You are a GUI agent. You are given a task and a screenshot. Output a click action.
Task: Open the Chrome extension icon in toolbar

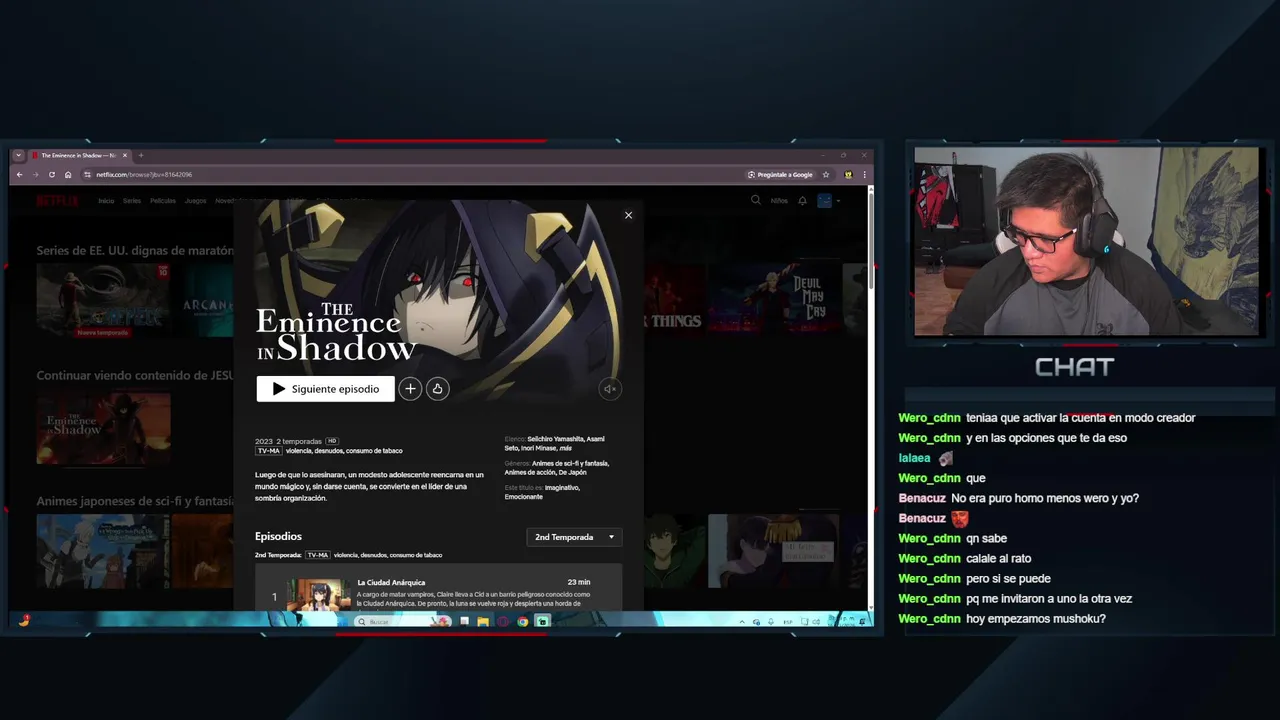[848, 174]
